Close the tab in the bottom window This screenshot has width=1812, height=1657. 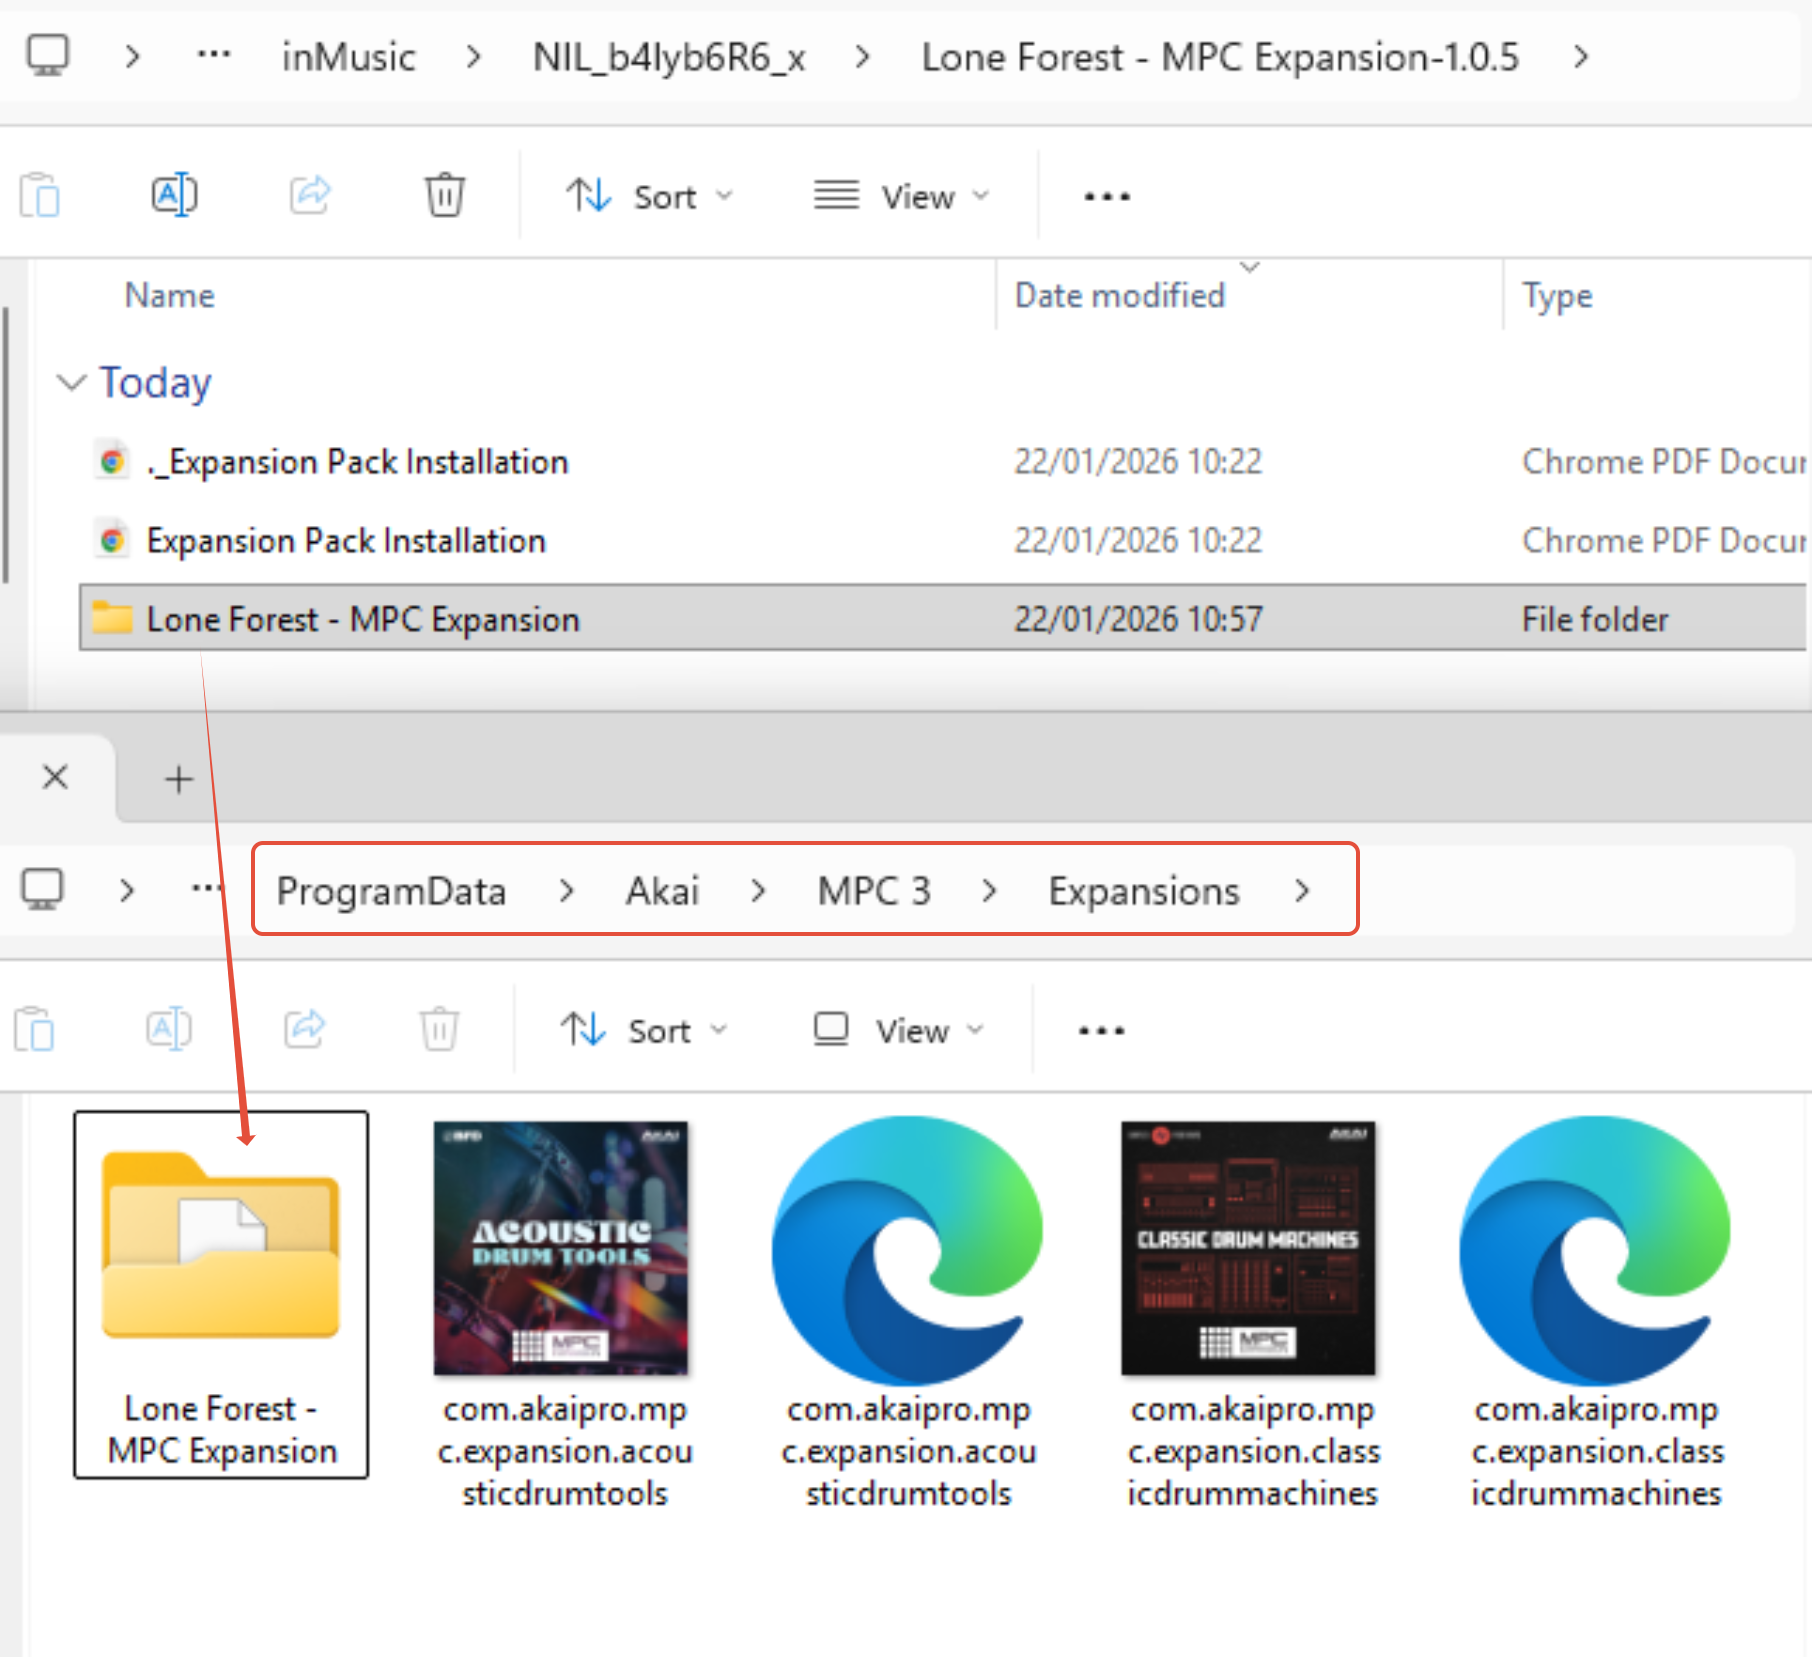coord(56,777)
